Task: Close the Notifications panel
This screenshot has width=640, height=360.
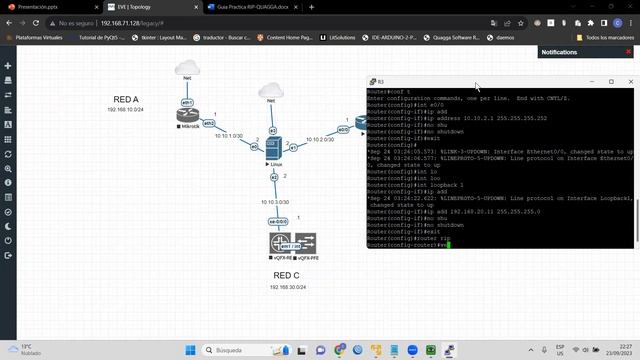Action: click(x=628, y=52)
